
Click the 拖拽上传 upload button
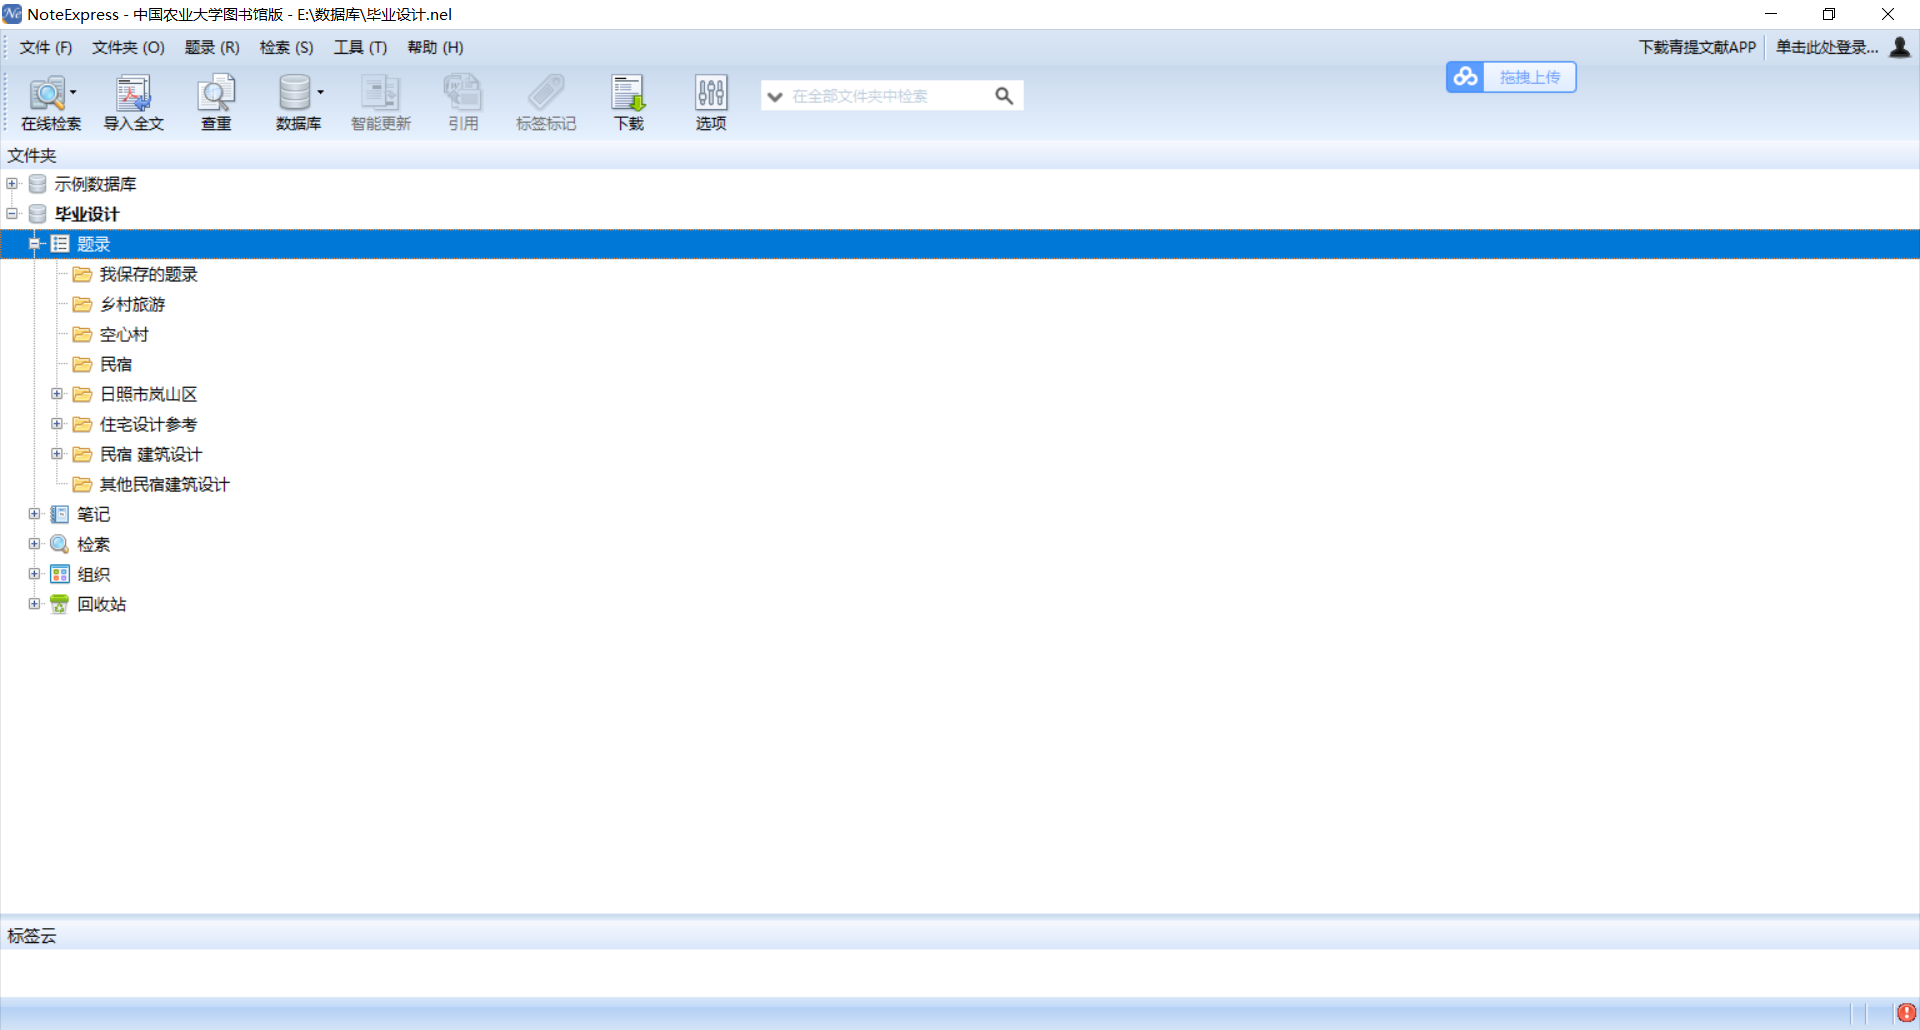coord(1511,77)
